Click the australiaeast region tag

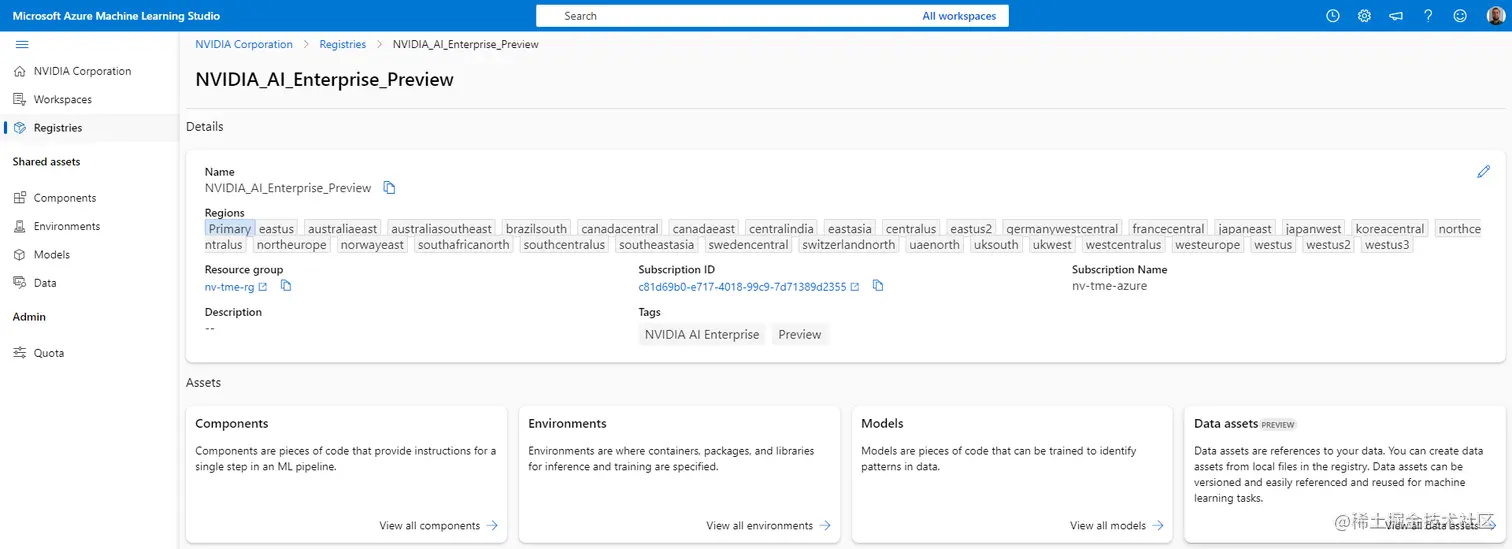point(343,229)
